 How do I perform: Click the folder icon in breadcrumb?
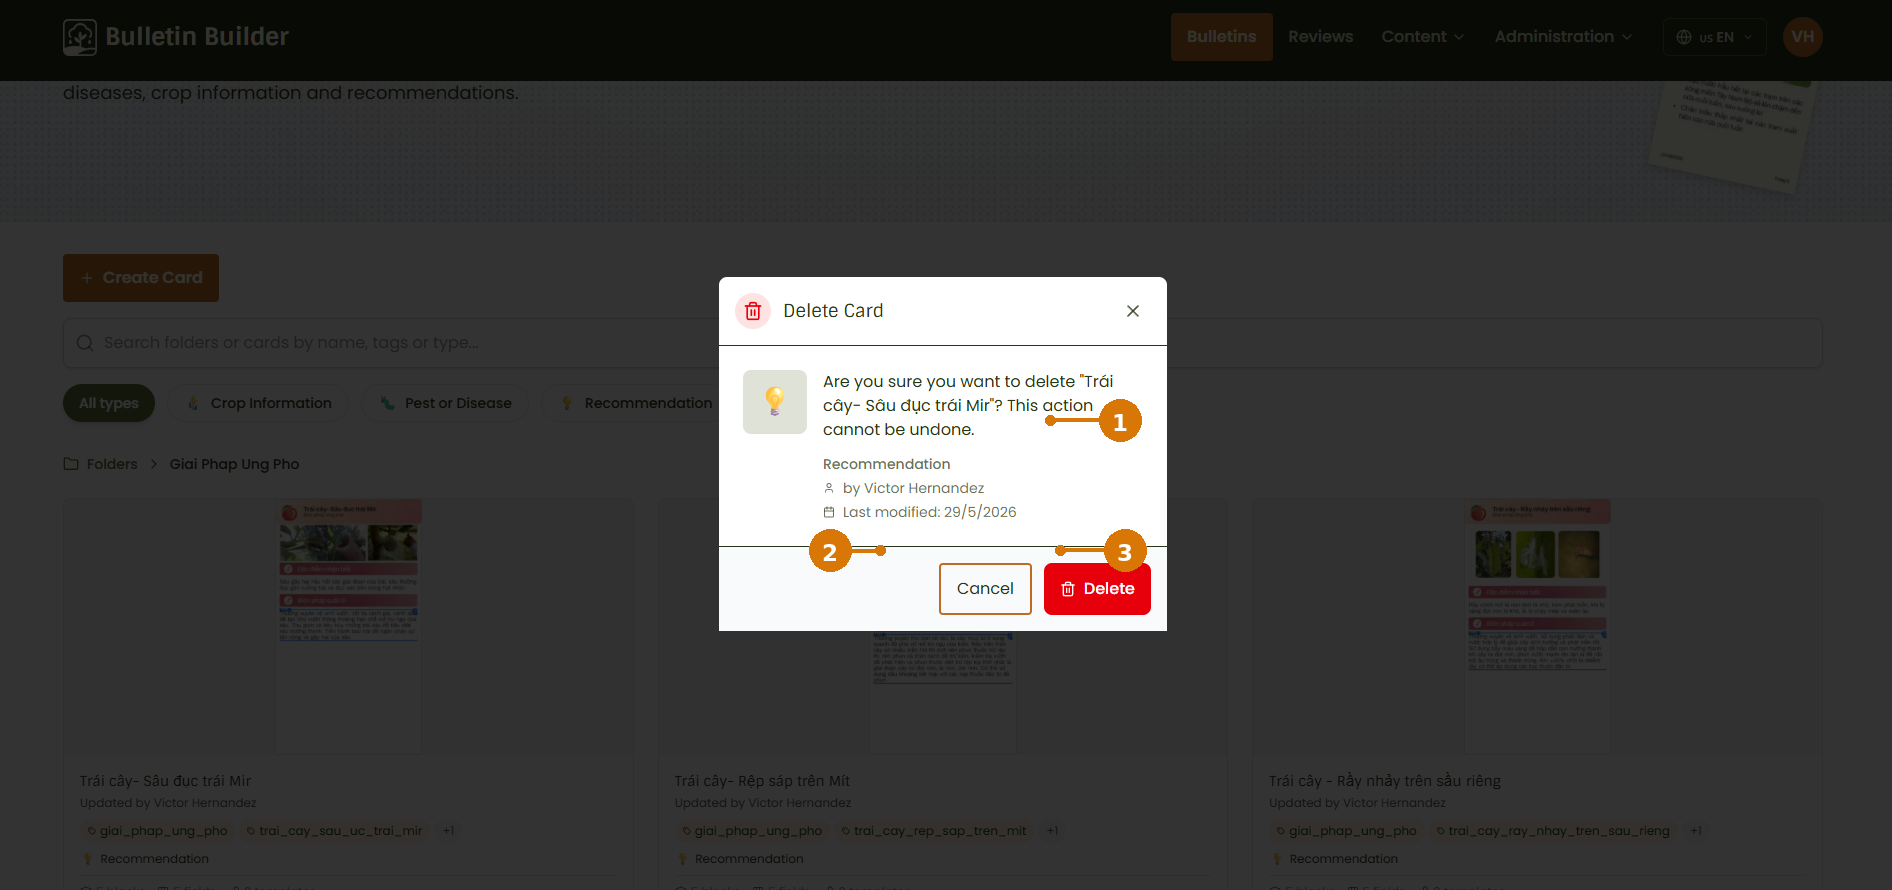pos(71,464)
